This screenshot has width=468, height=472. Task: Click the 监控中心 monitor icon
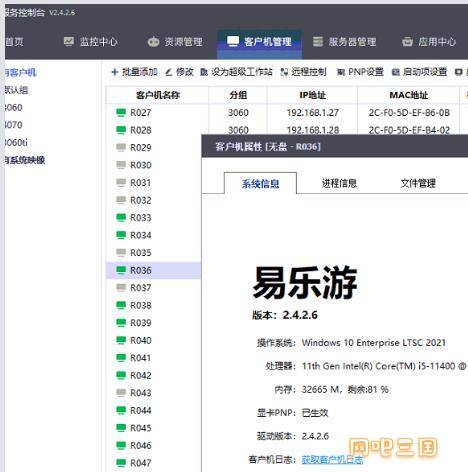69,41
